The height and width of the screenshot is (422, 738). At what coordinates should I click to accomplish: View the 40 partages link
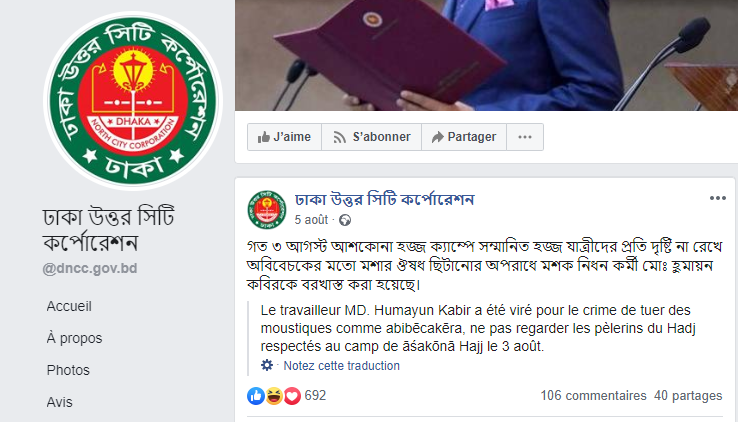(688, 396)
